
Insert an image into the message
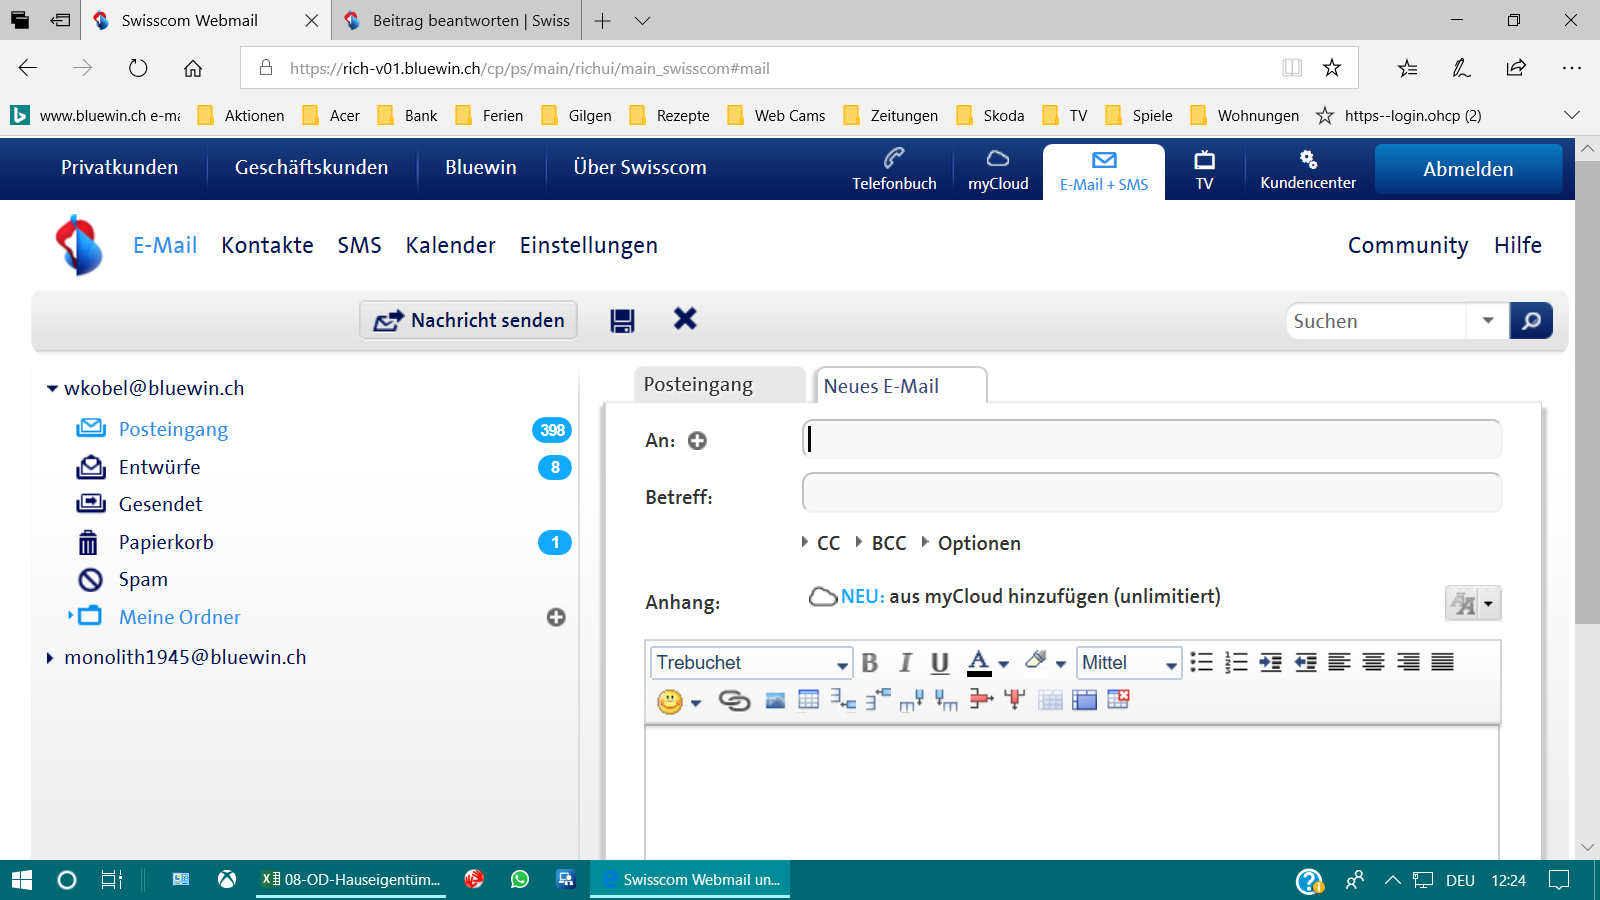[x=775, y=700]
